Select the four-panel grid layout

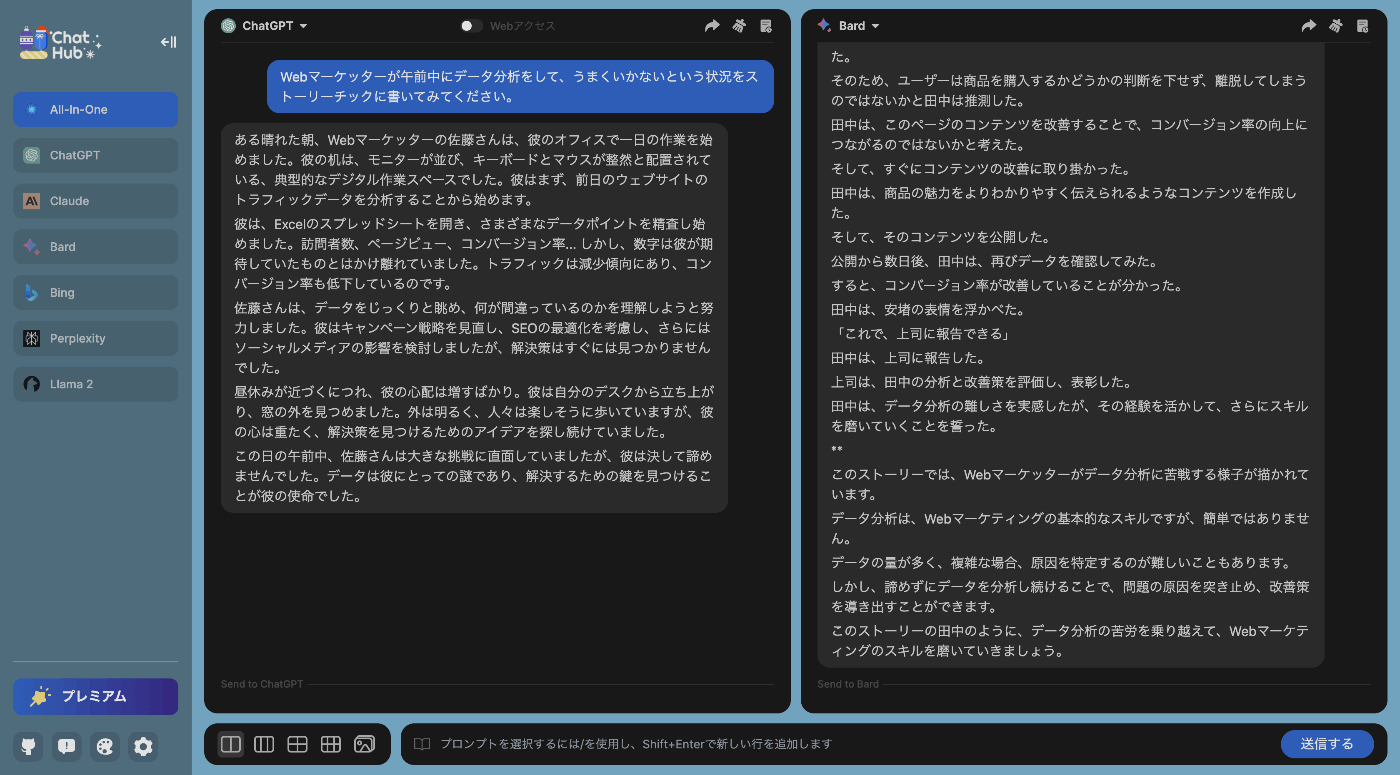click(x=297, y=744)
